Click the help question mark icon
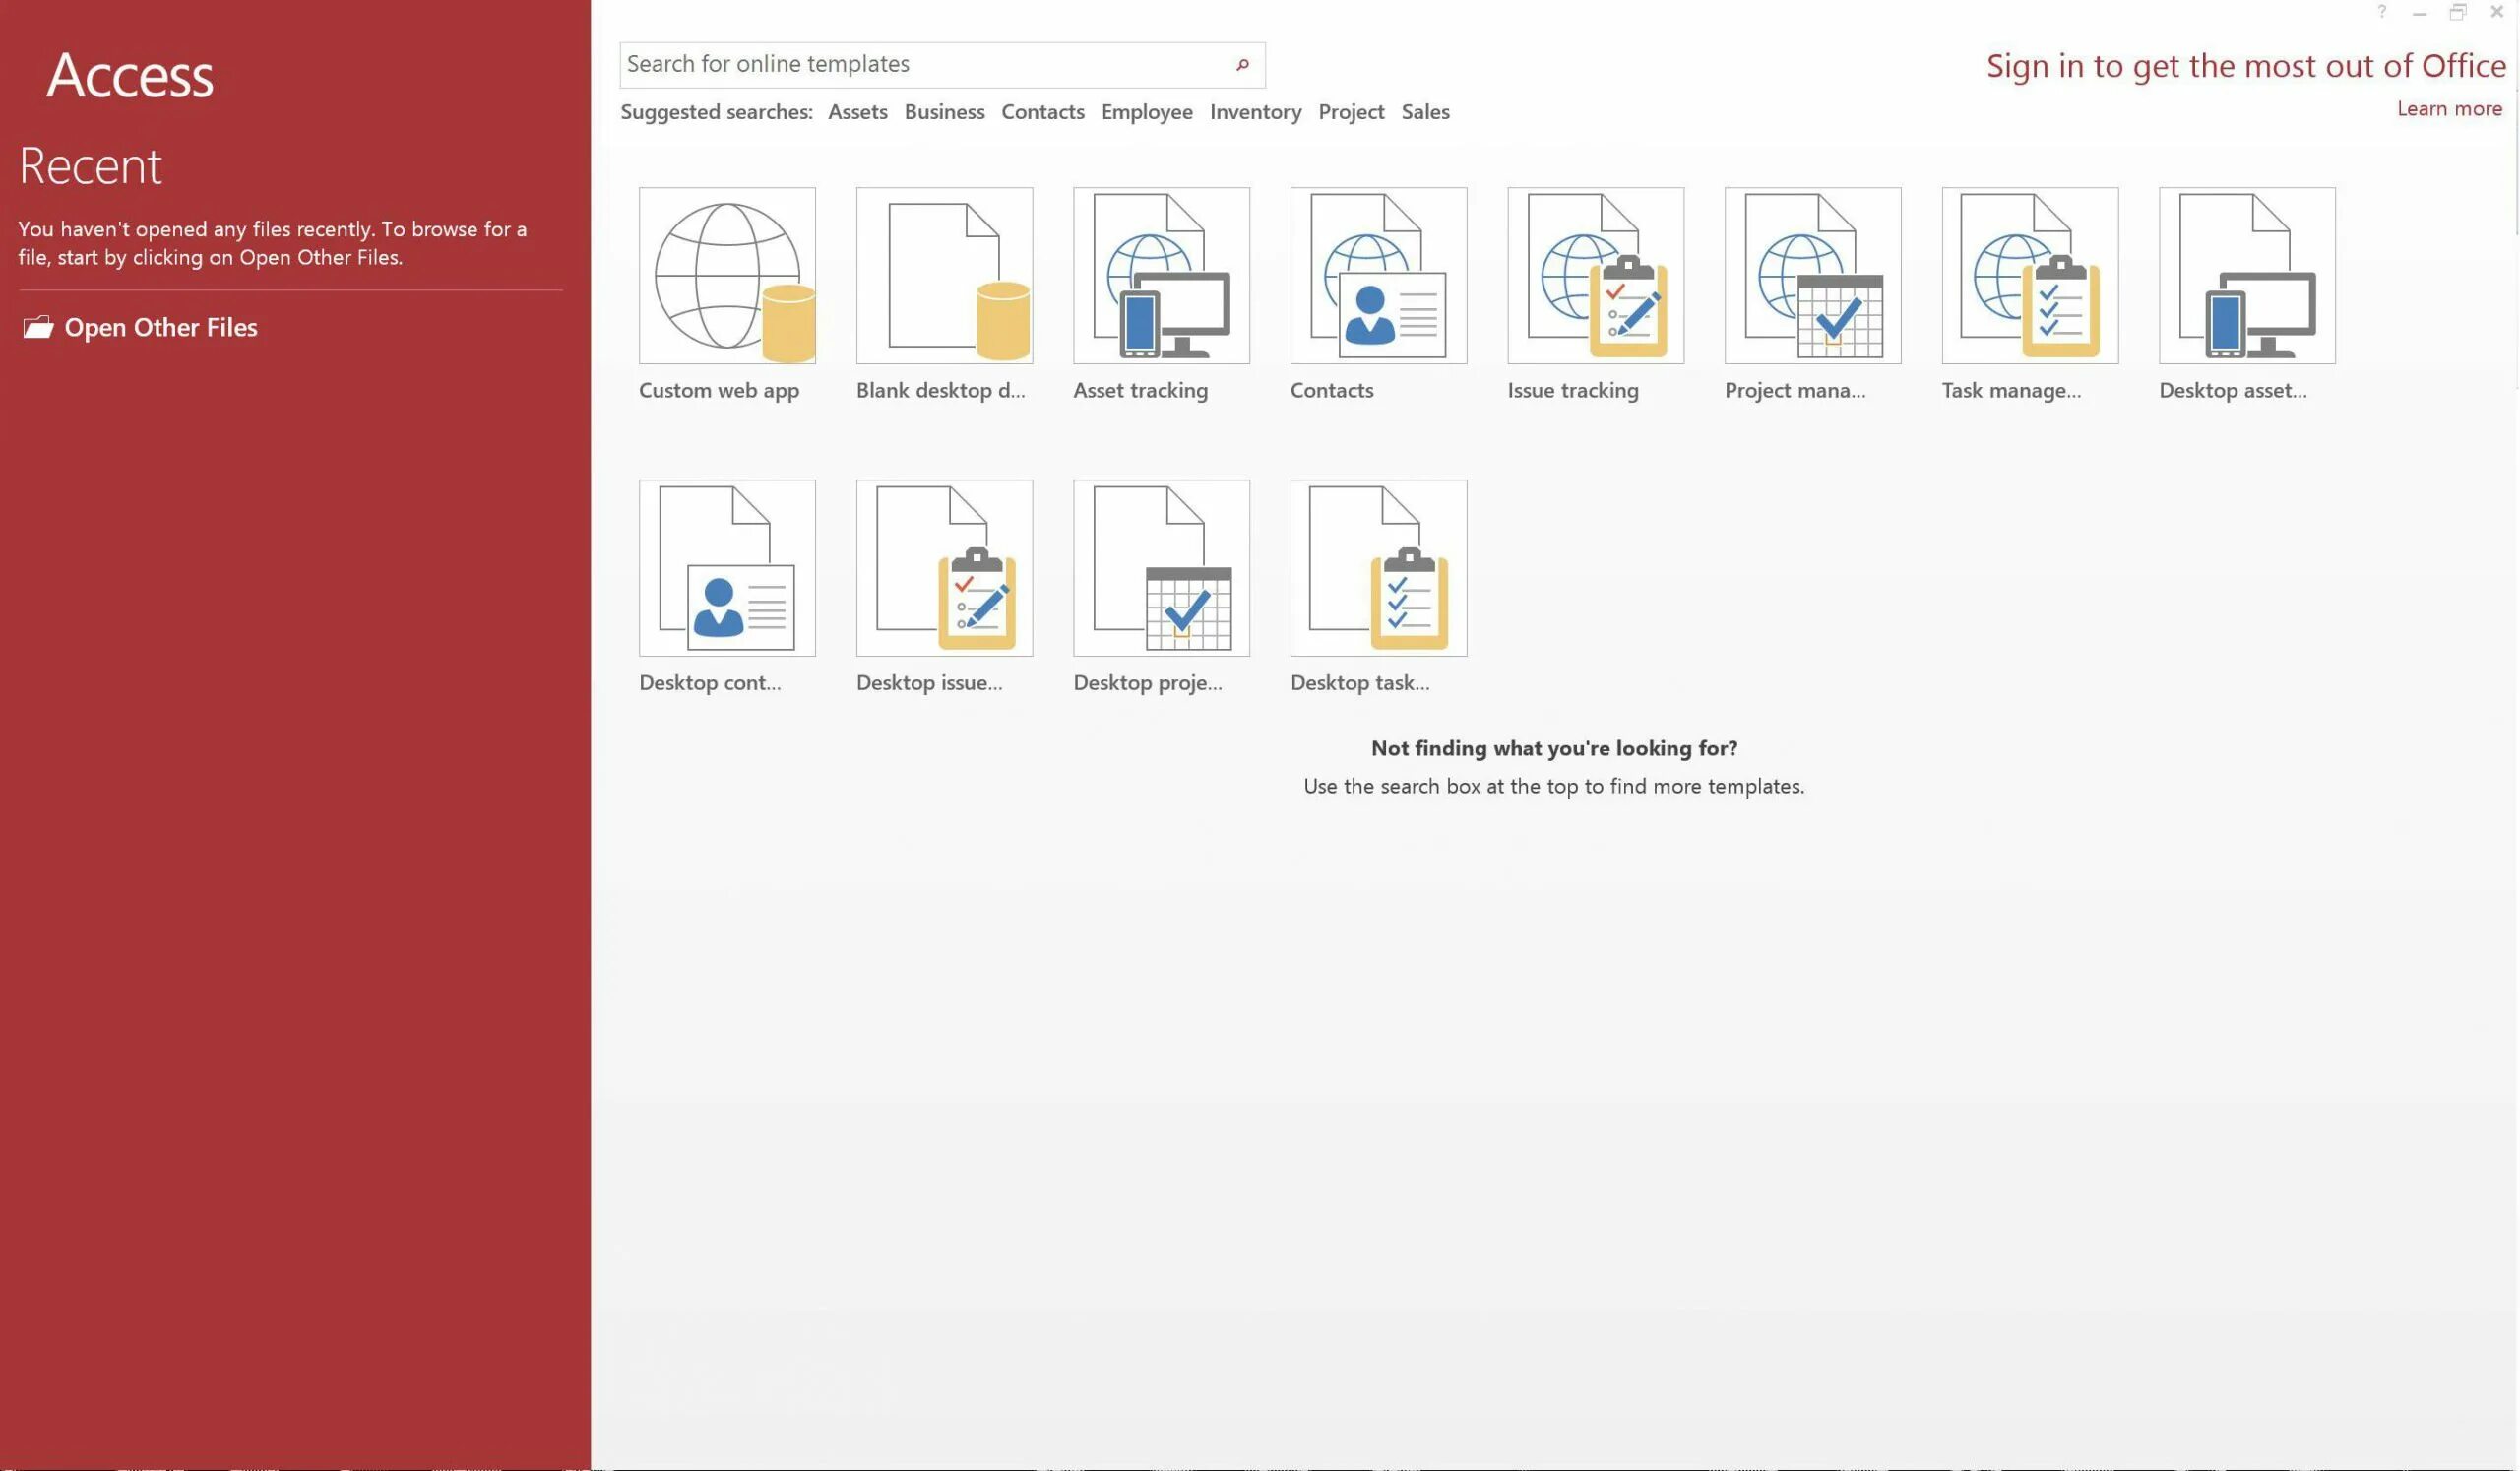The height and width of the screenshot is (1471, 2520). 2381,12
